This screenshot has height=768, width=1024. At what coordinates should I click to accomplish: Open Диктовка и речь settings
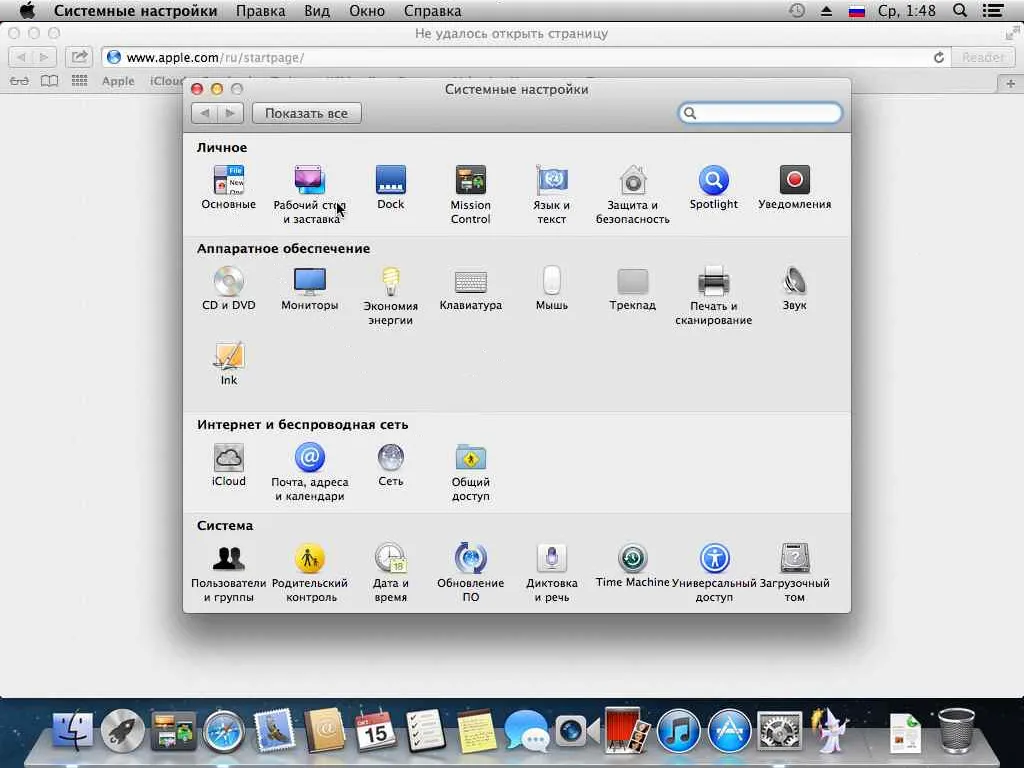(552, 573)
